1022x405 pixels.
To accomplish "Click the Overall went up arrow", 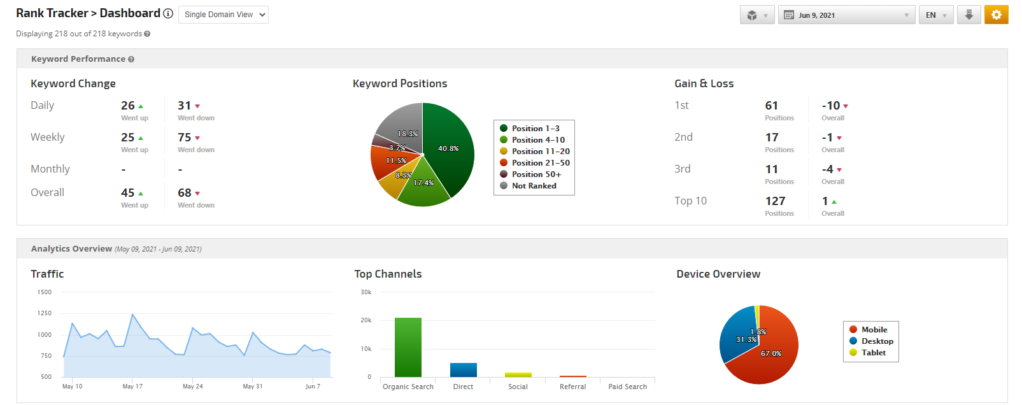I will coord(141,193).
